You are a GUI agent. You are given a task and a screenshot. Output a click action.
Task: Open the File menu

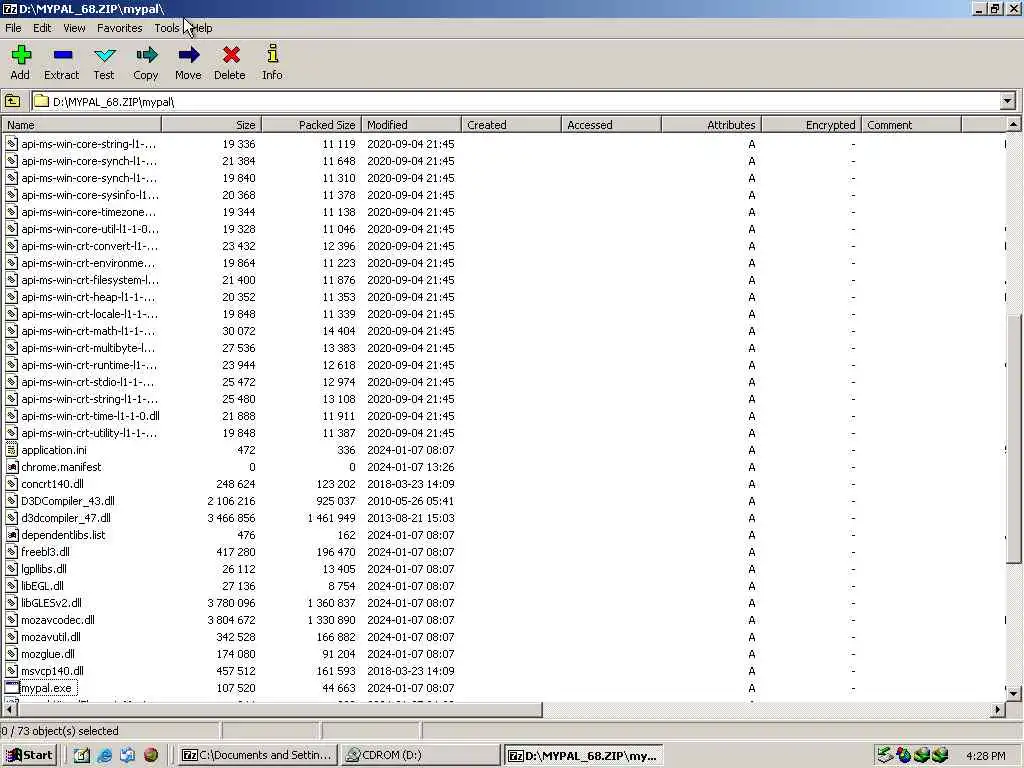click(13, 28)
